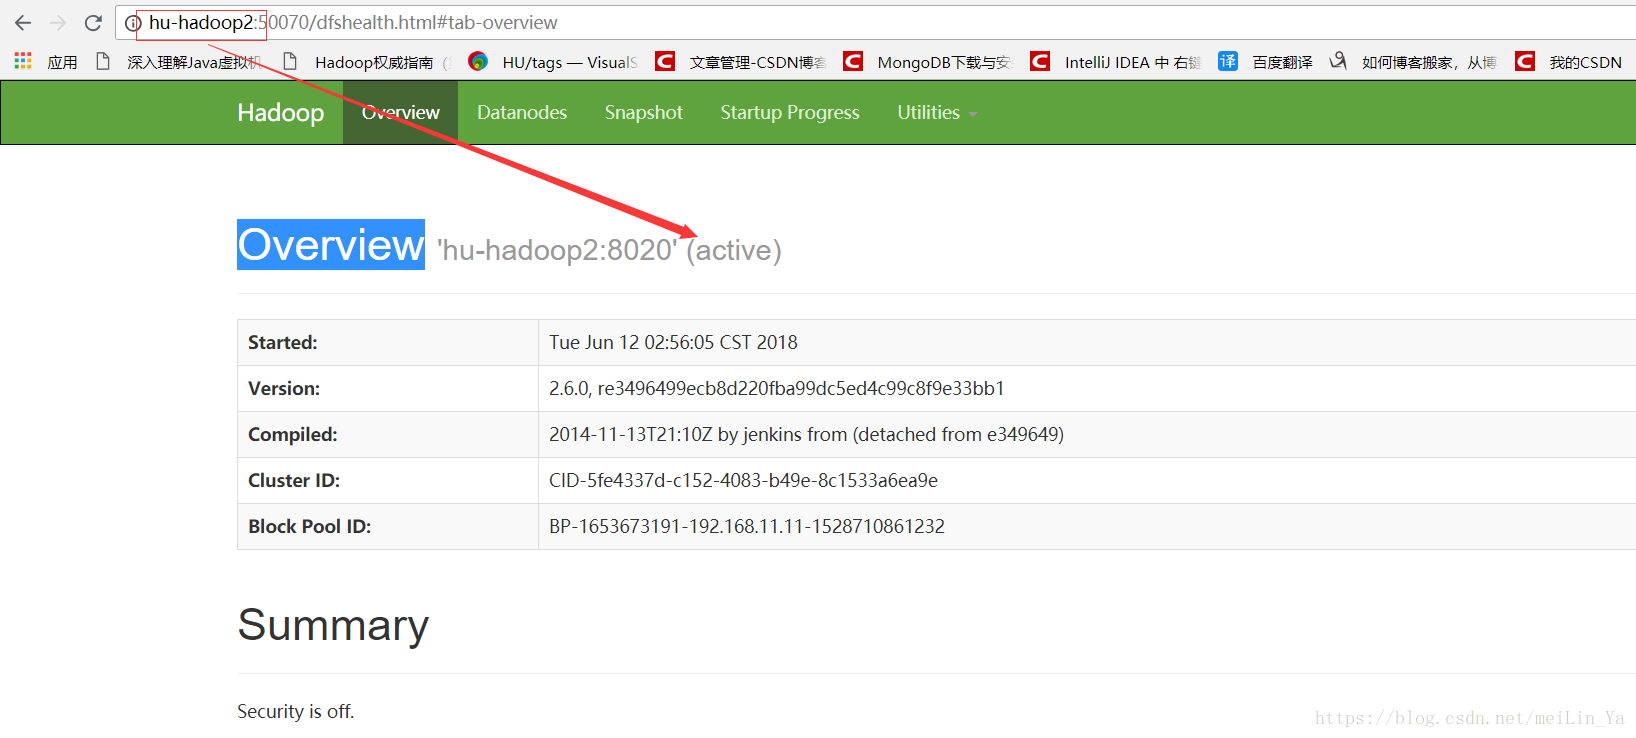Screen dimensions: 1636x738
Task: Click the Summary heading
Action: click(x=333, y=625)
